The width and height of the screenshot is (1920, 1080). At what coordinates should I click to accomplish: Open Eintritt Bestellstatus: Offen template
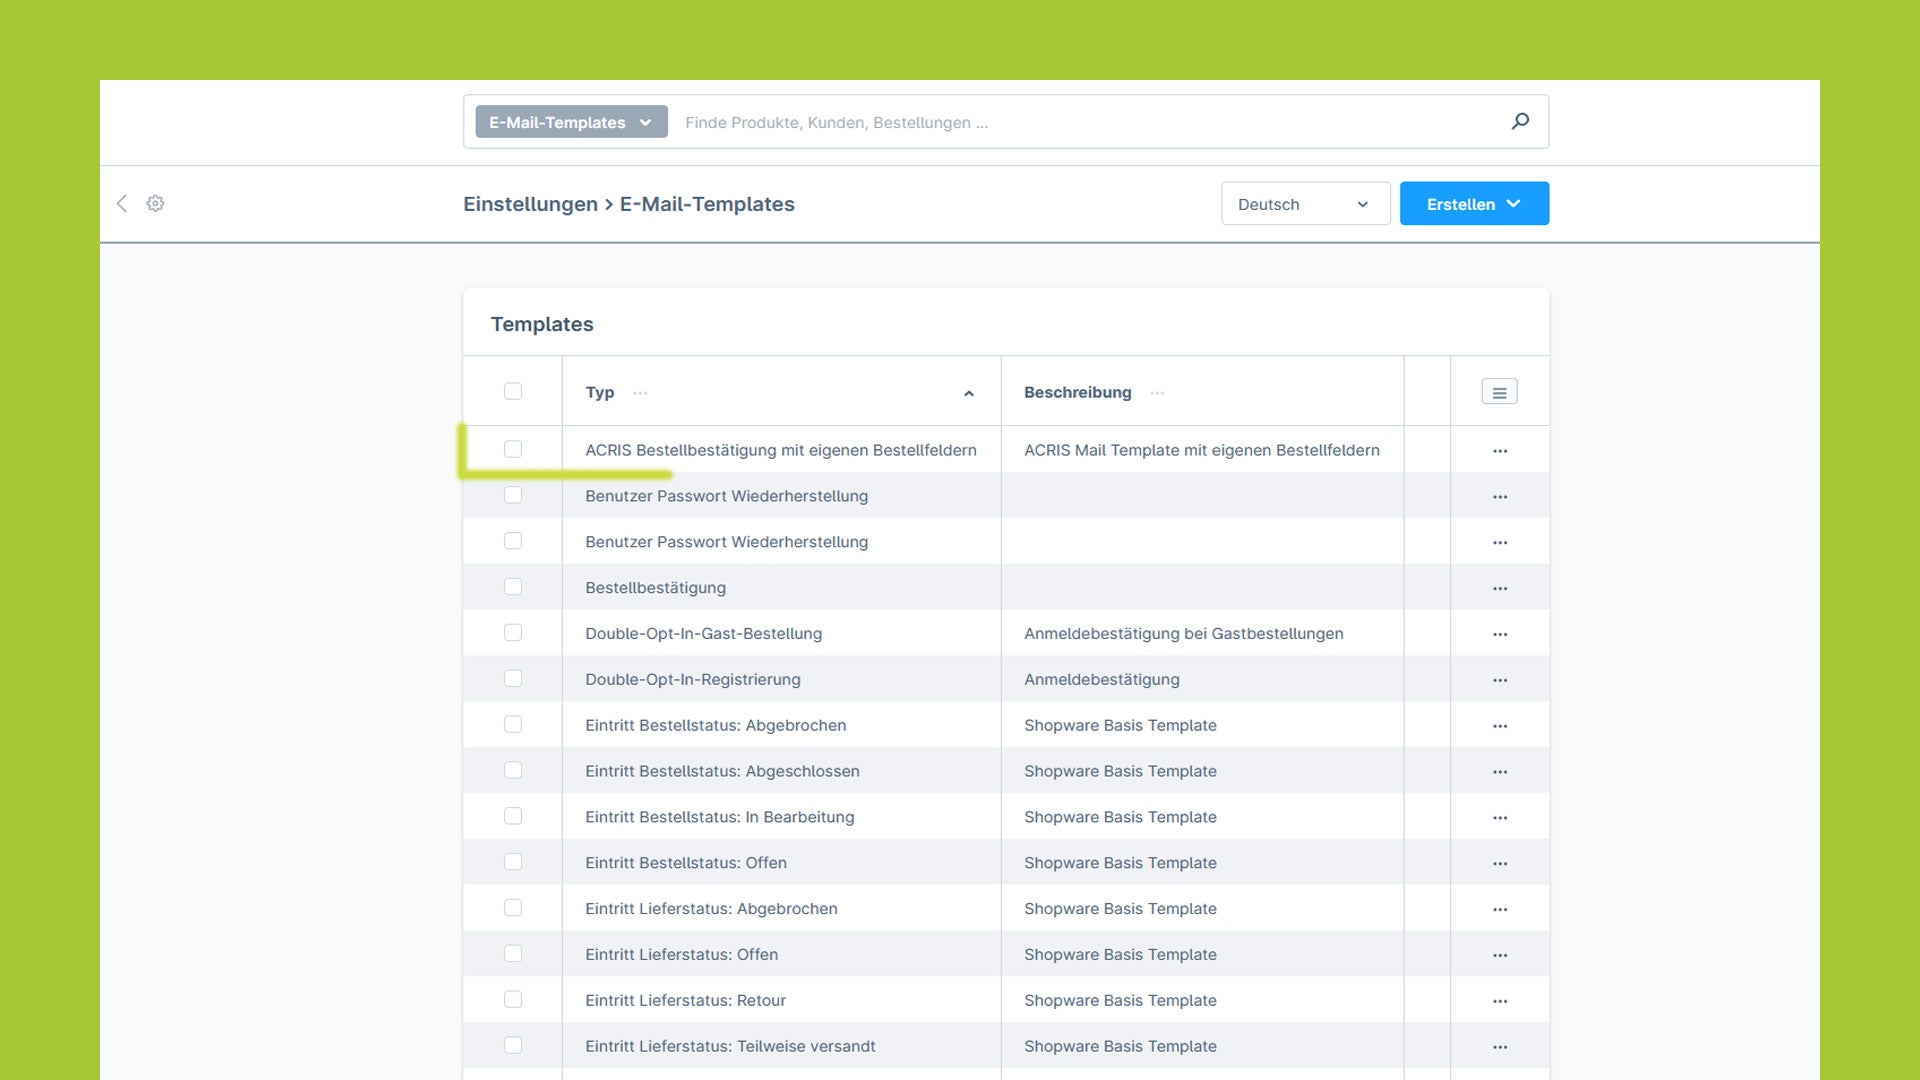(686, 863)
